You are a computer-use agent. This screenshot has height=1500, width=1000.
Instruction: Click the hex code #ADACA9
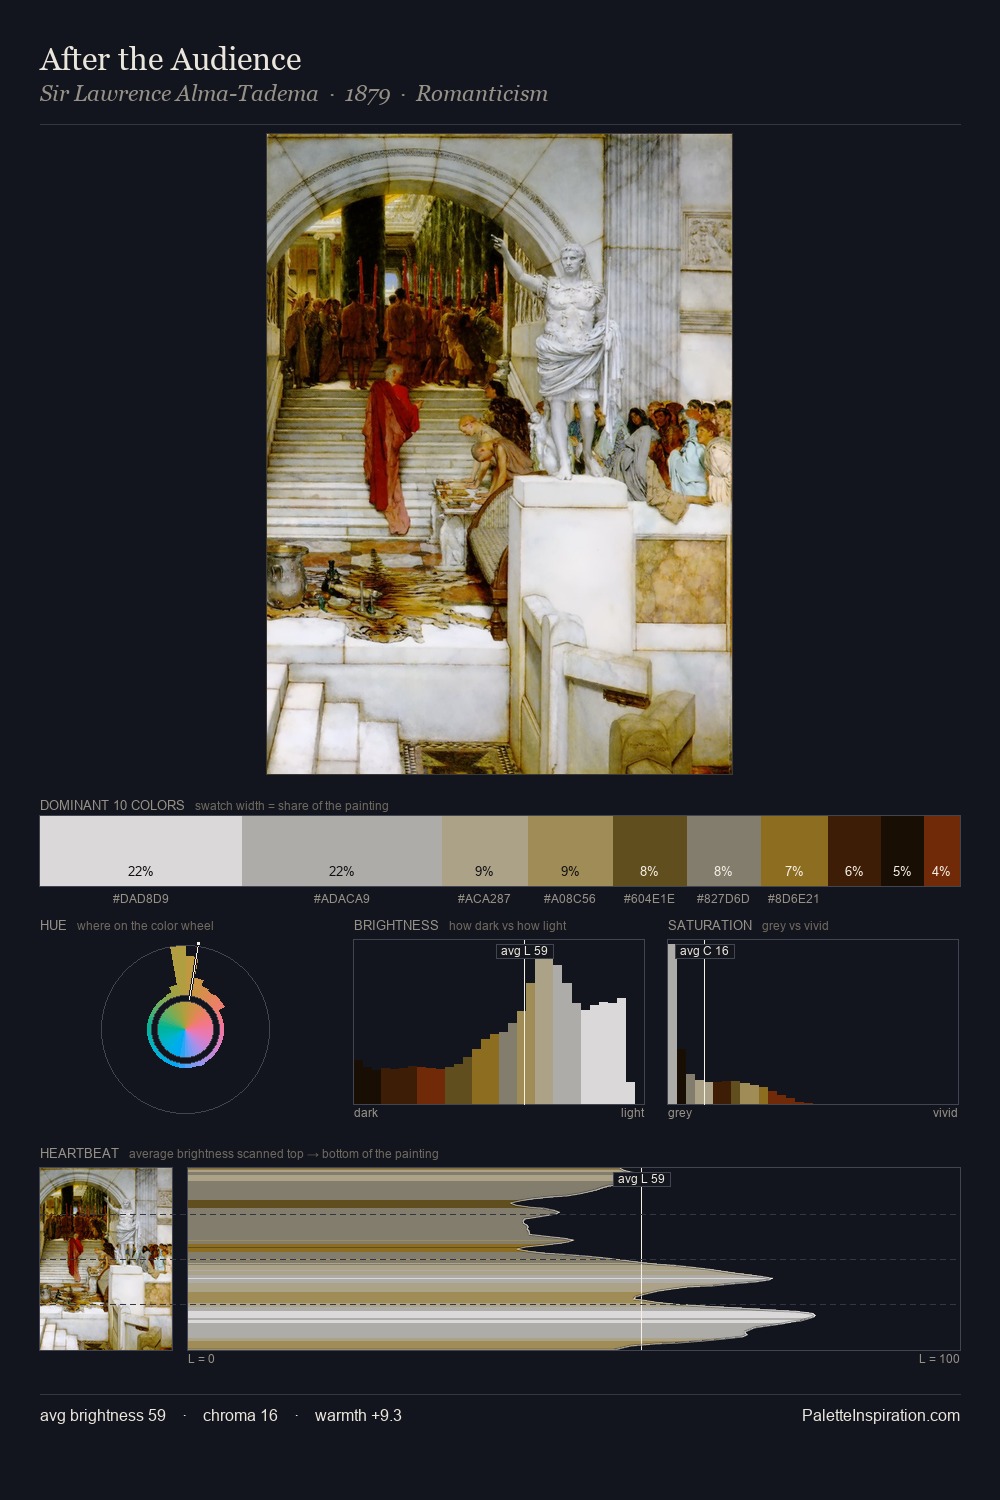coord(342,899)
